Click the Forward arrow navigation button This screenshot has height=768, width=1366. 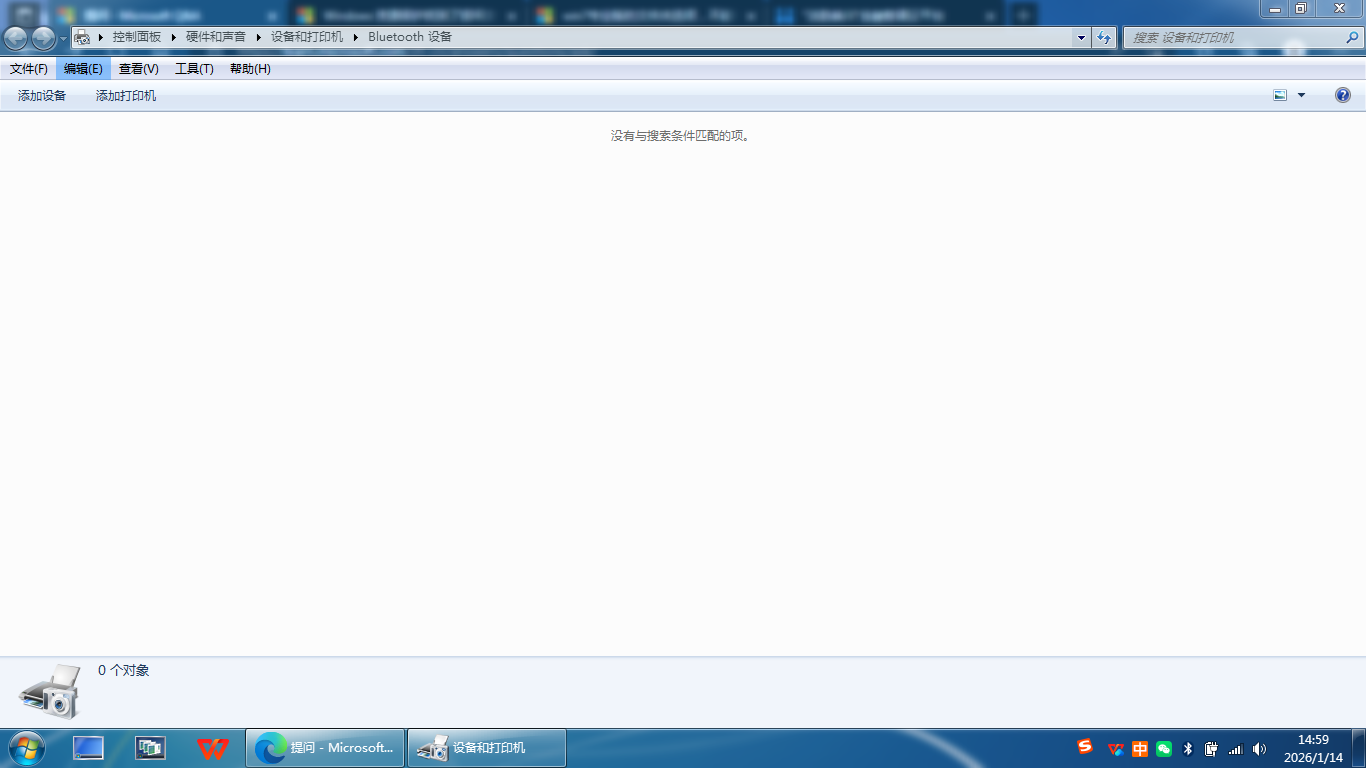[x=43, y=38]
